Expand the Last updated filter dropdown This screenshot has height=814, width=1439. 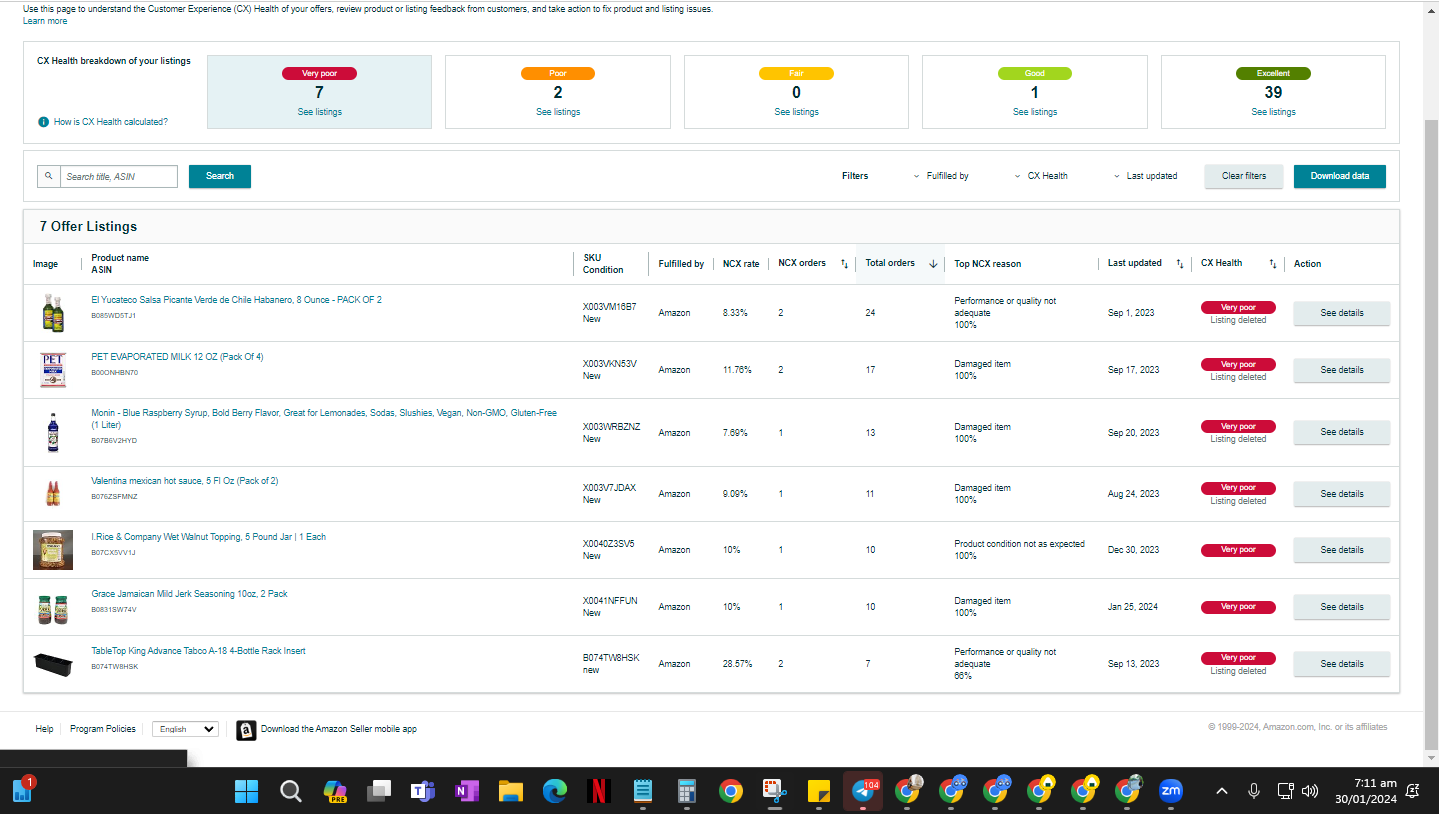1145,176
